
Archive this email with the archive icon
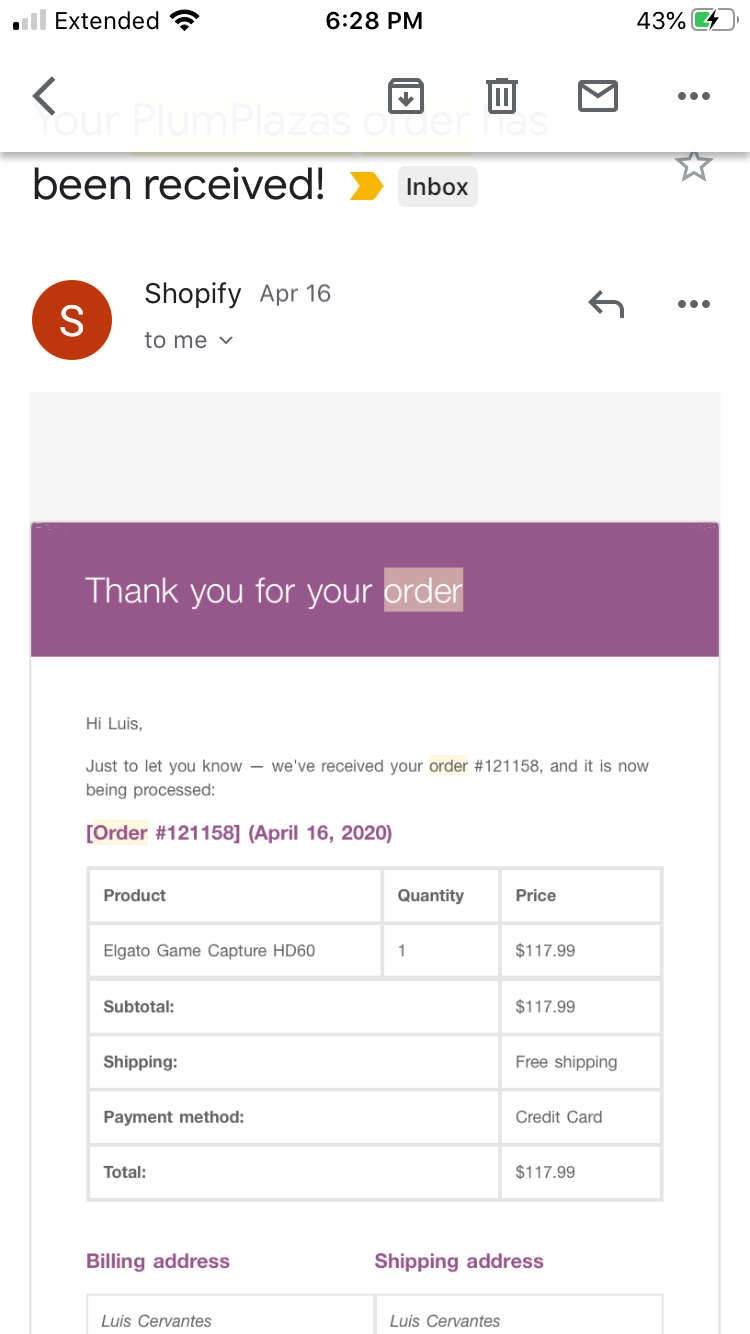coord(406,96)
